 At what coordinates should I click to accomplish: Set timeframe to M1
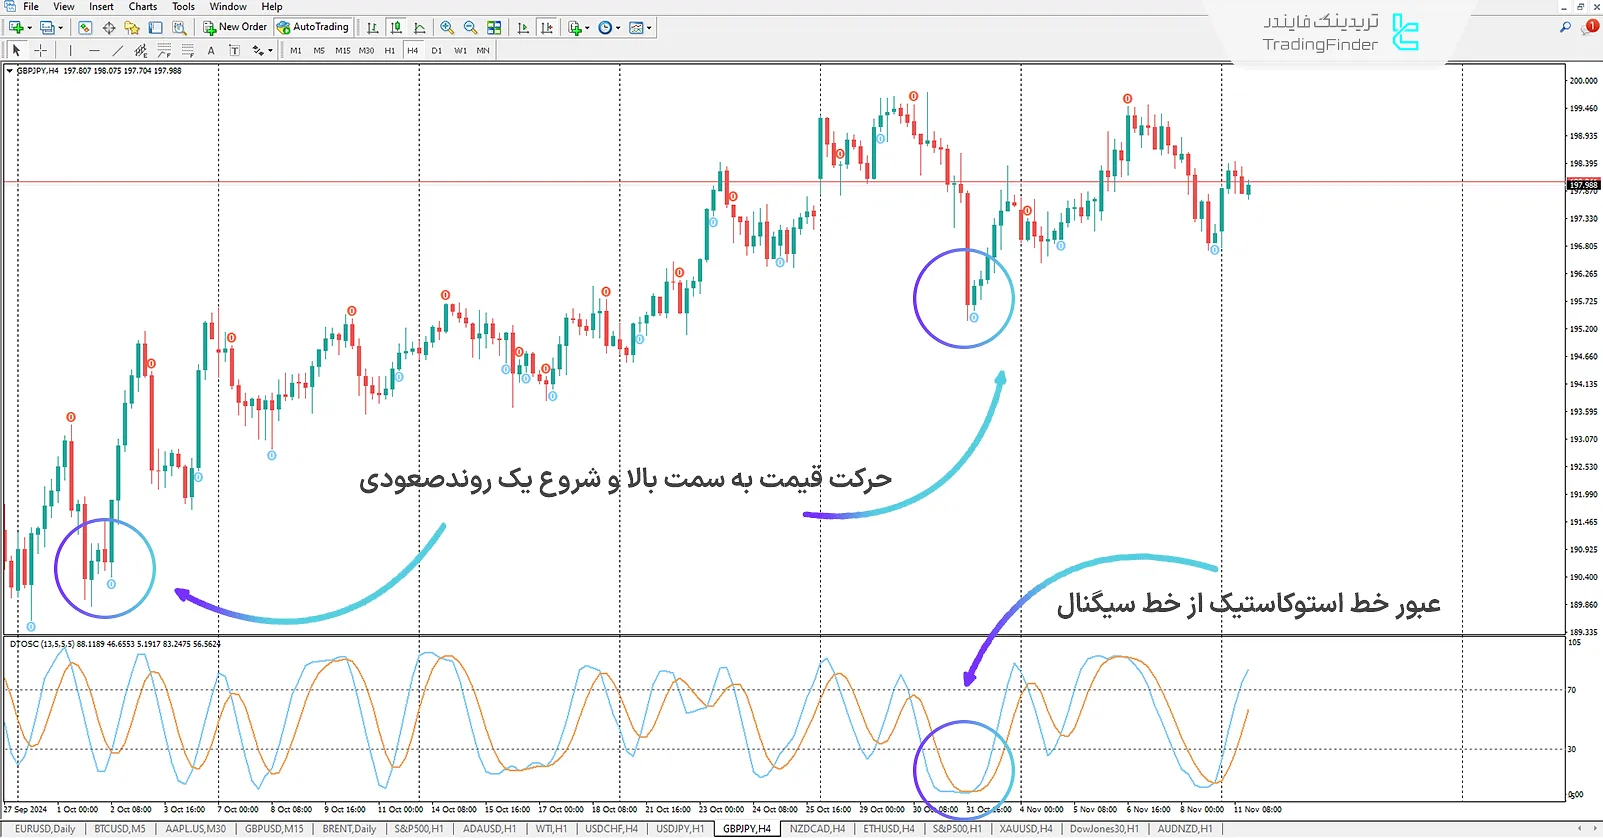[x=296, y=50]
